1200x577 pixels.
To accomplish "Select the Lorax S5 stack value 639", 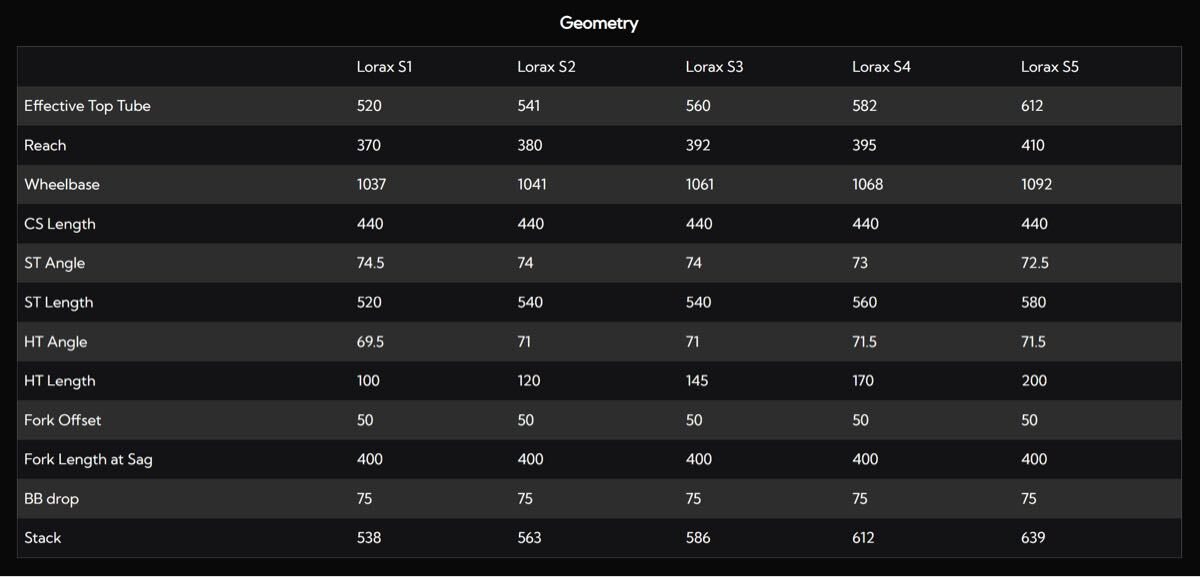I will [x=1033, y=538].
